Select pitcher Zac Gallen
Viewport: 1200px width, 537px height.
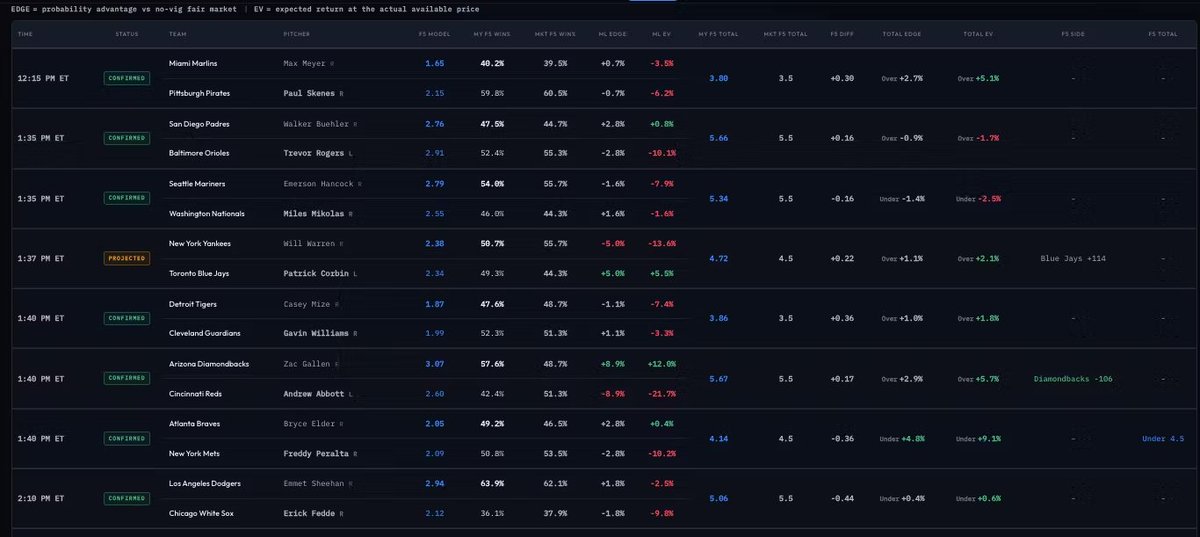pos(307,363)
